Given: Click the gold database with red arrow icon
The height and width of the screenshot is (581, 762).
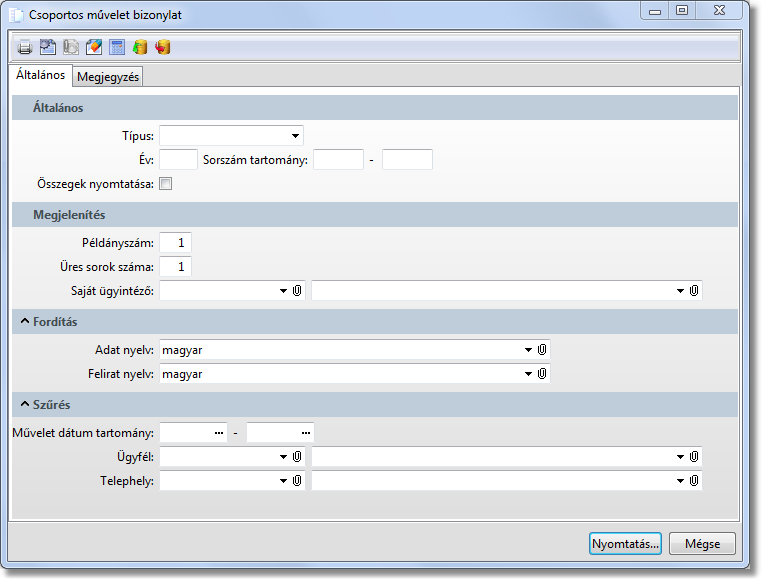Looking at the screenshot, I should point(163,47).
